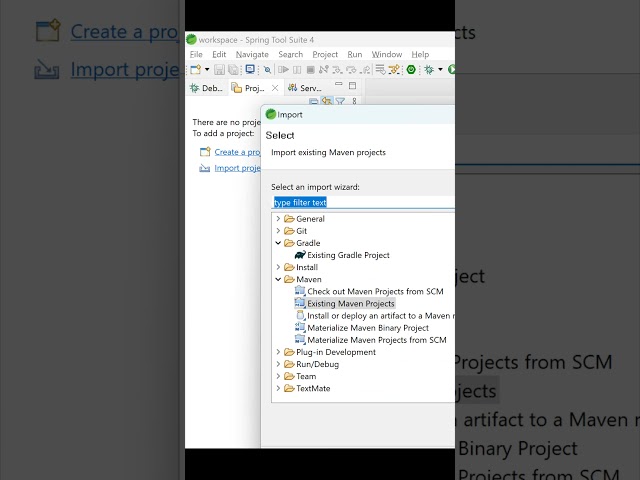640x480 pixels.
Task: Open the Navigate menu
Action: pyautogui.click(x=252, y=54)
